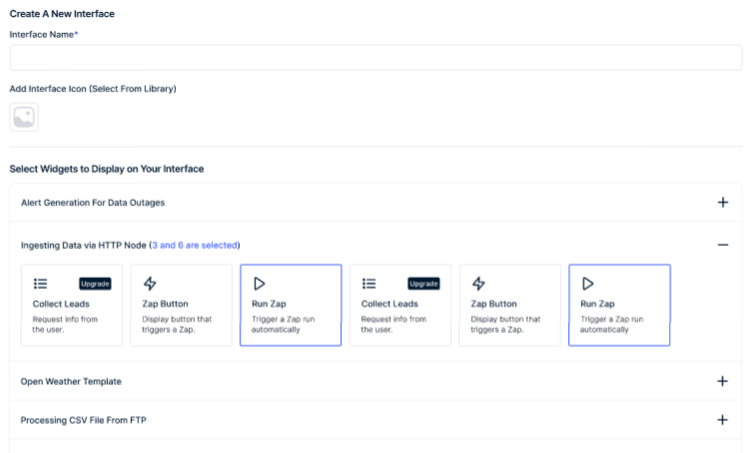This screenshot has width=747, height=453.
Task: Click 'Add Interface Icon (Select From Library)' label
Action: 93,89
